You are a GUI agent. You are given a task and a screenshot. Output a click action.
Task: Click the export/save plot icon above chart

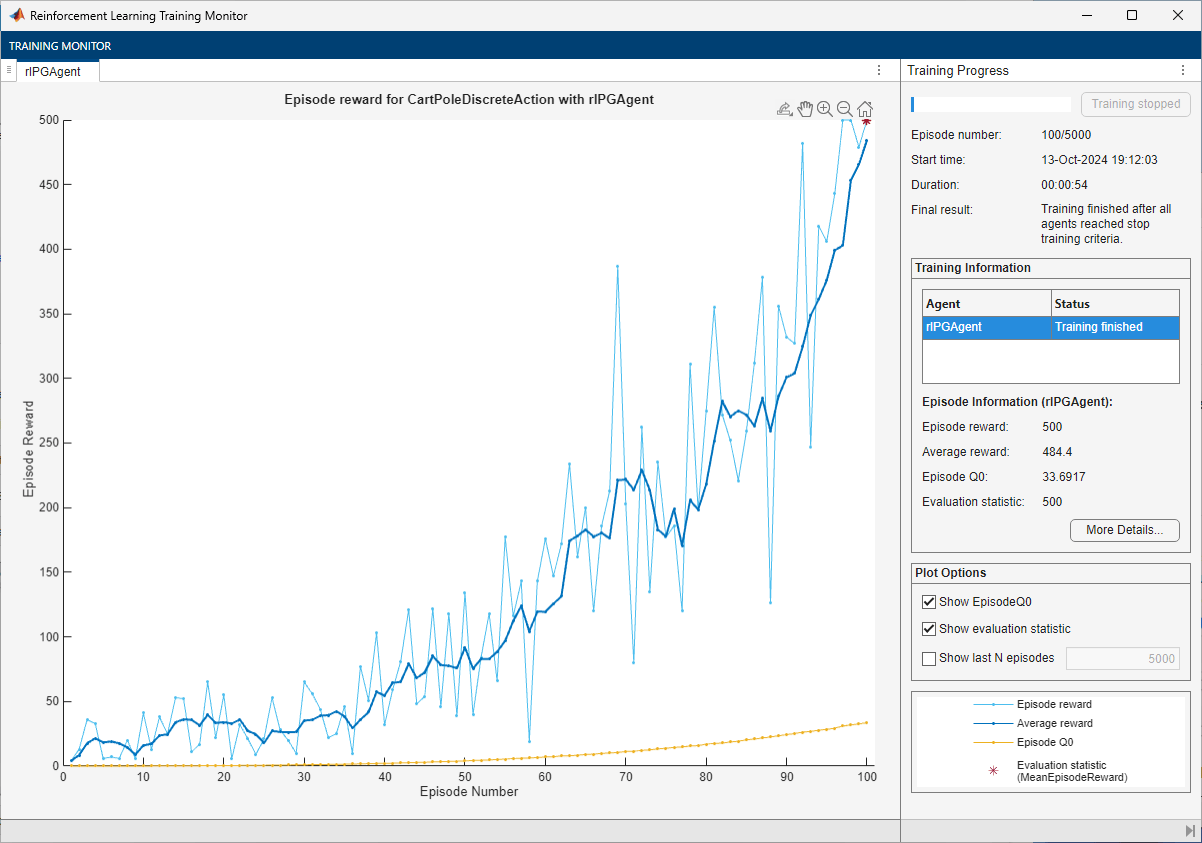point(785,109)
